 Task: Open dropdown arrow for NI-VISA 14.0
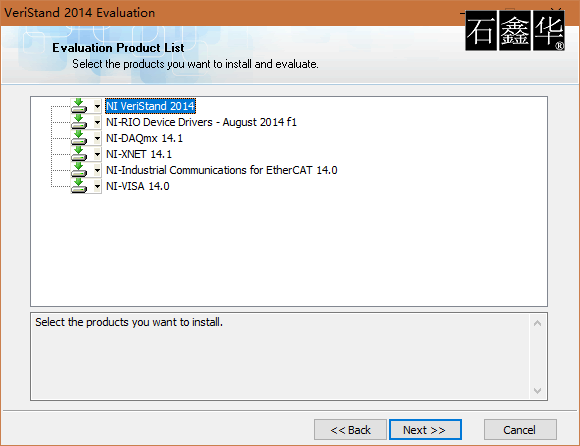click(x=97, y=186)
